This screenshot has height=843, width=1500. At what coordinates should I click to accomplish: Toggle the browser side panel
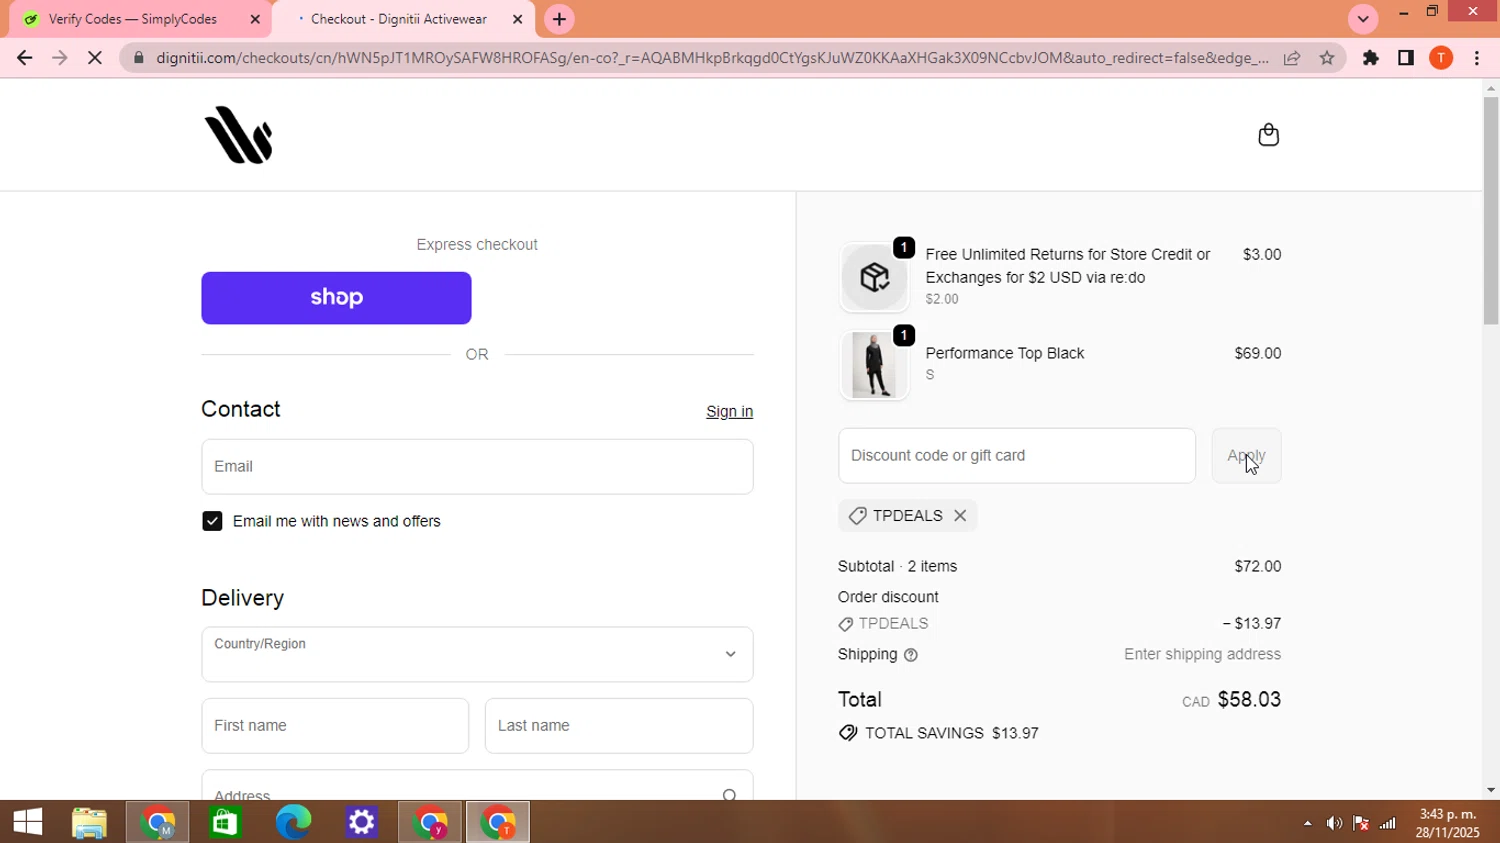click(x=1406, y=58)
